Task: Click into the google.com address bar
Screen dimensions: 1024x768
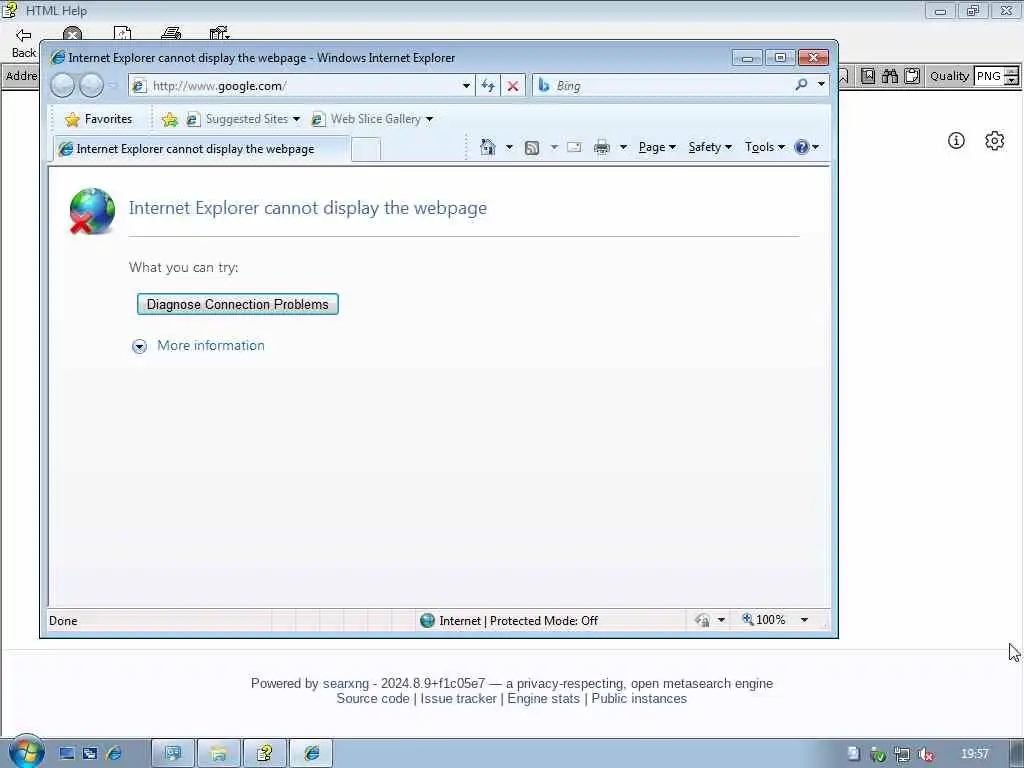Action: pyautogui.click(x=304, y=86)
